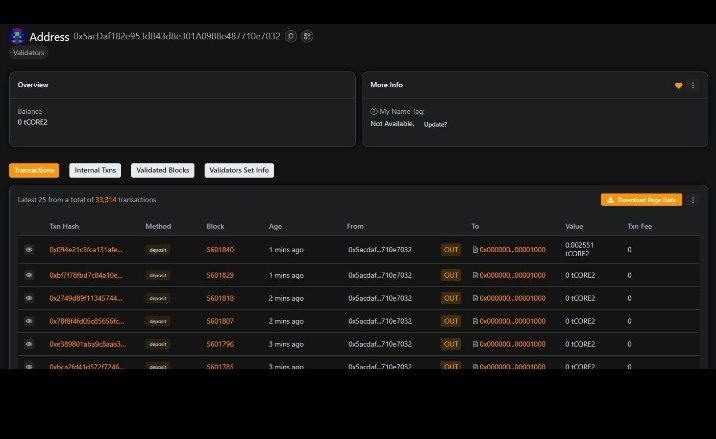
Task: Open To address in block 5601818 row
Action: pos(512,298)
